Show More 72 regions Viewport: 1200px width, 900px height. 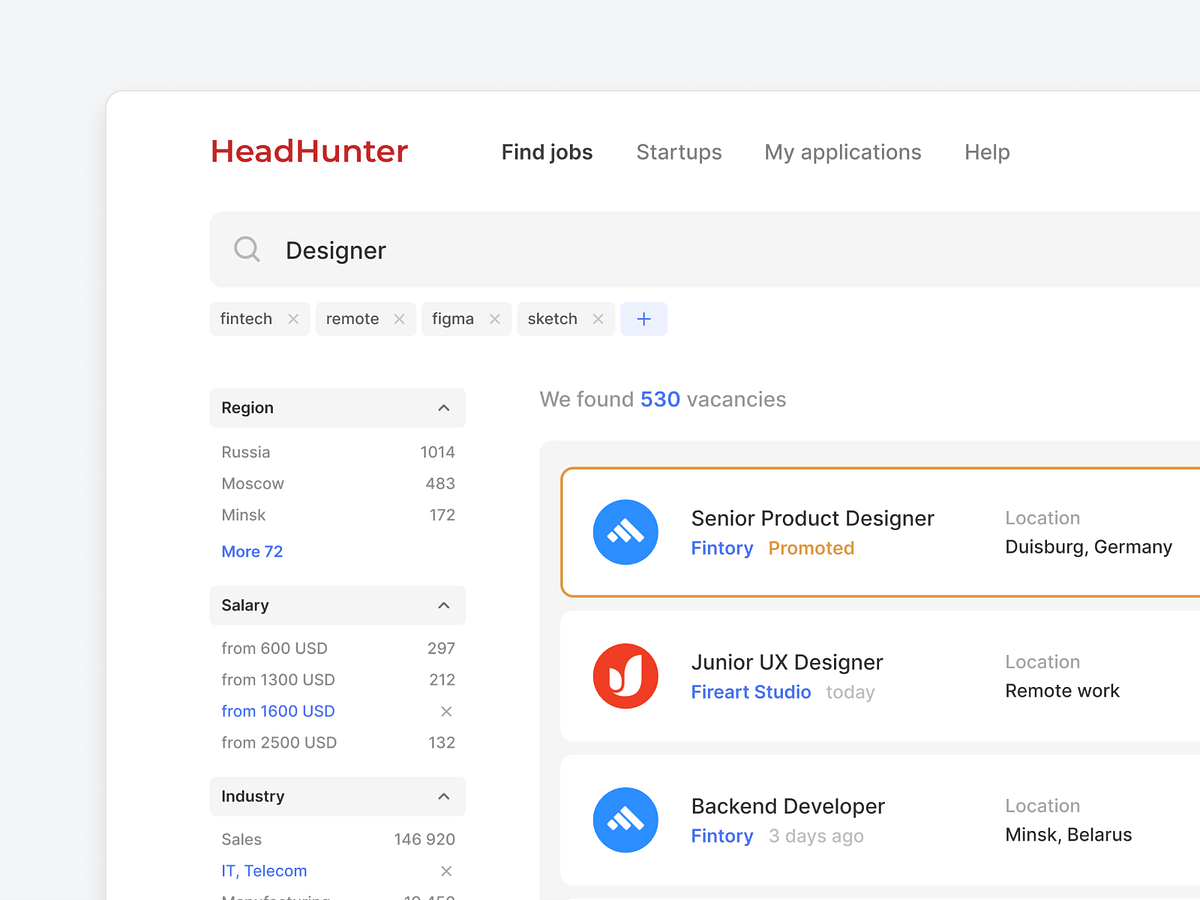252,551
